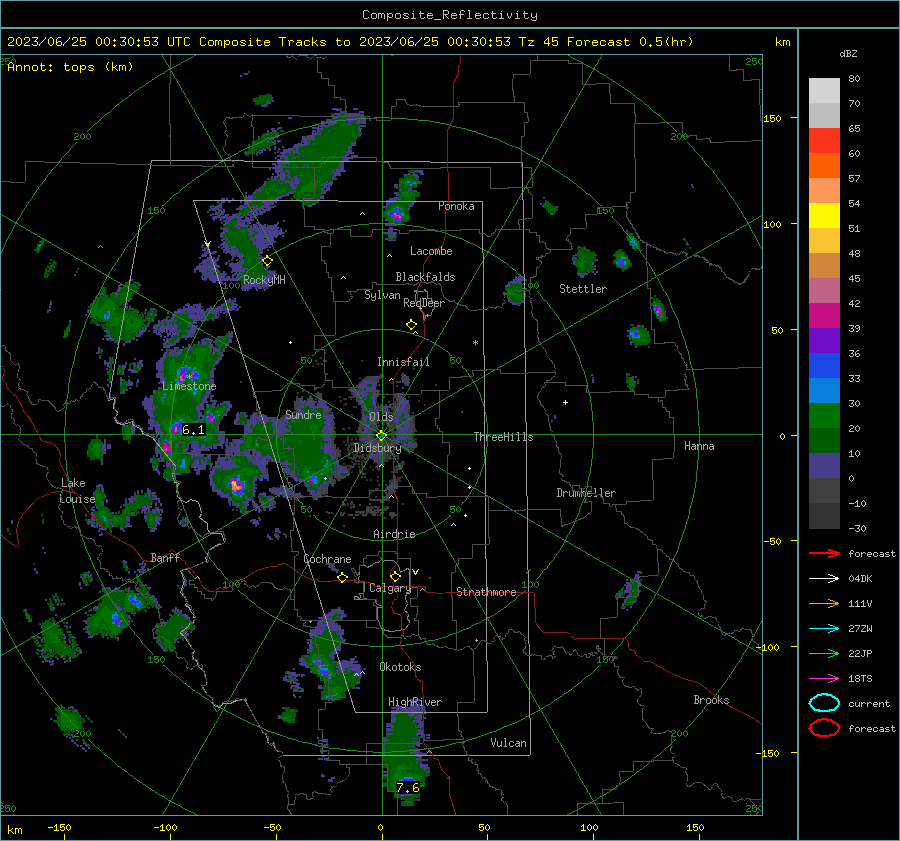Click the yellow diamond marker below Cochrane
Screen dimensions: 900x841
pos(343,578)
